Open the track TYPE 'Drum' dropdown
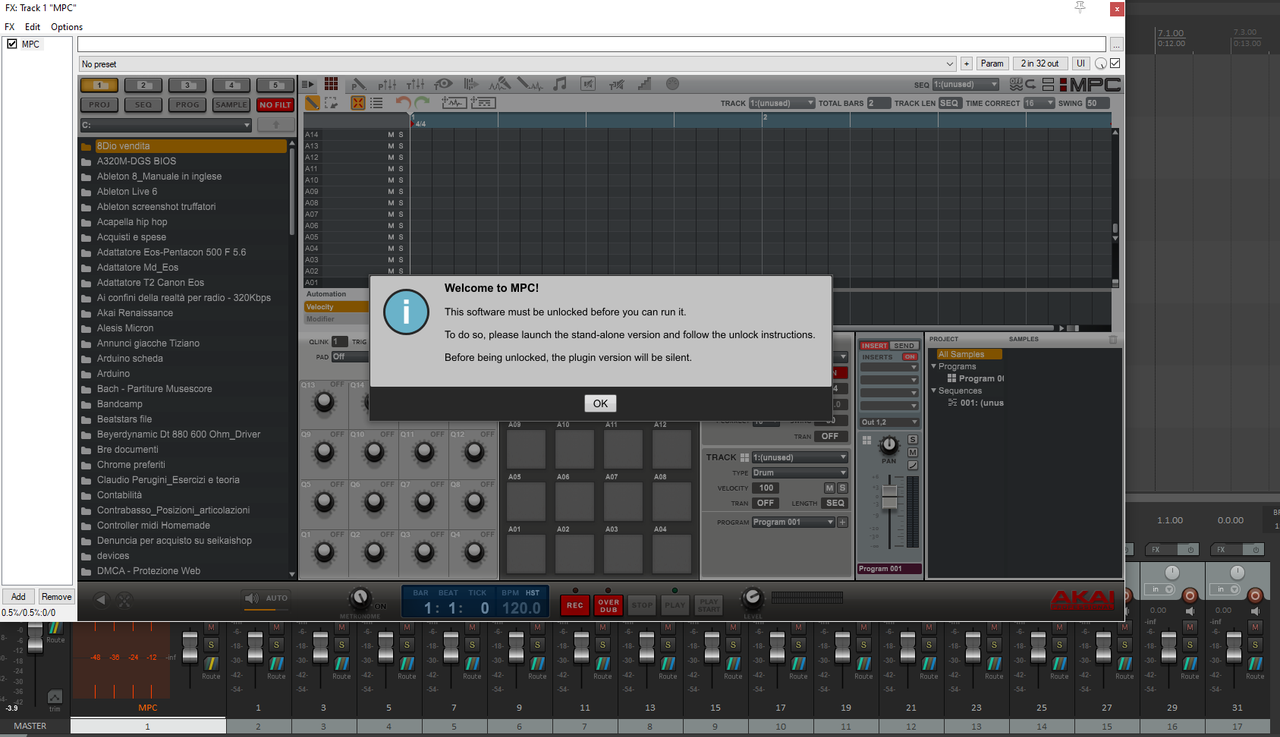 coord(800,473)
